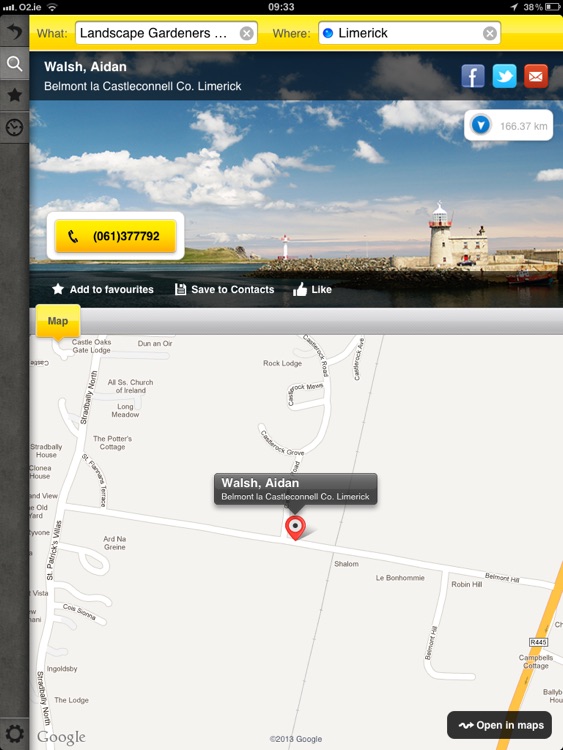Tap the Wi-Fi icon in status bar
This screenshot has height=750, width=563.
52,7
